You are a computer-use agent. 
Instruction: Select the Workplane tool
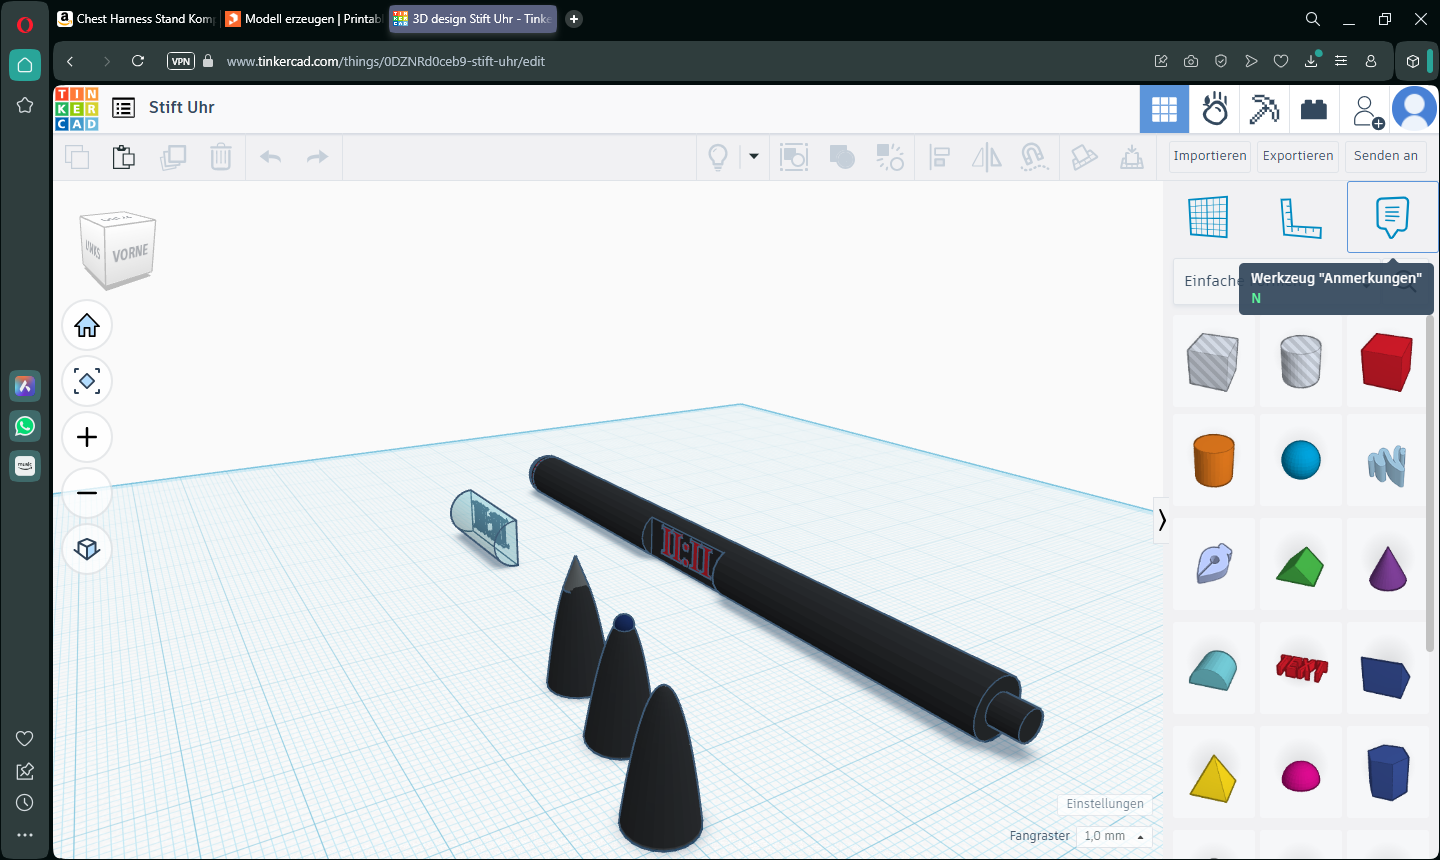click(1208, 217)
